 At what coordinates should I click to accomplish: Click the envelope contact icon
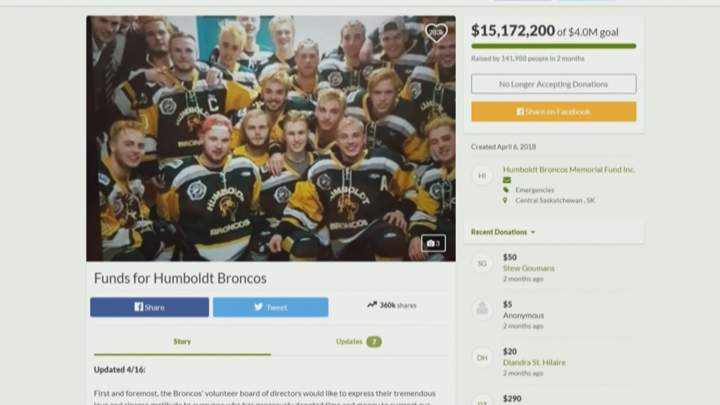pos(506,180)
